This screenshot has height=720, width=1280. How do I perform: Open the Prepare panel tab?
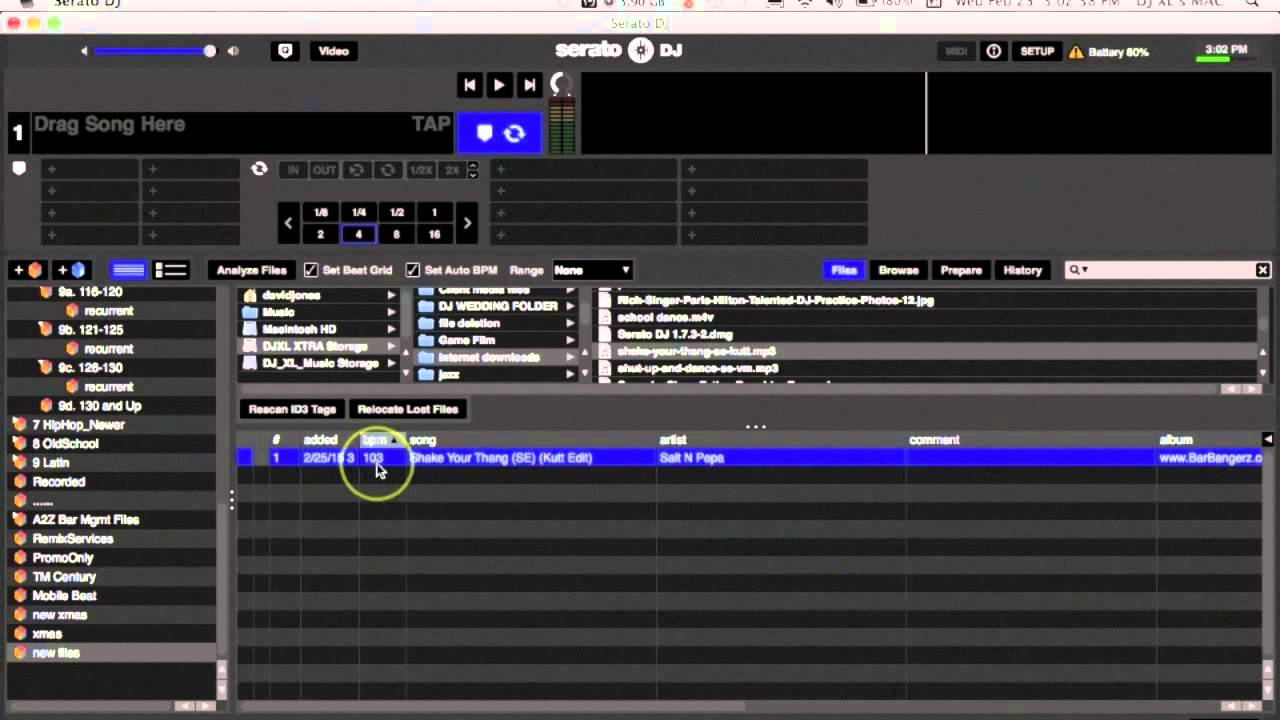click(961, 270)
